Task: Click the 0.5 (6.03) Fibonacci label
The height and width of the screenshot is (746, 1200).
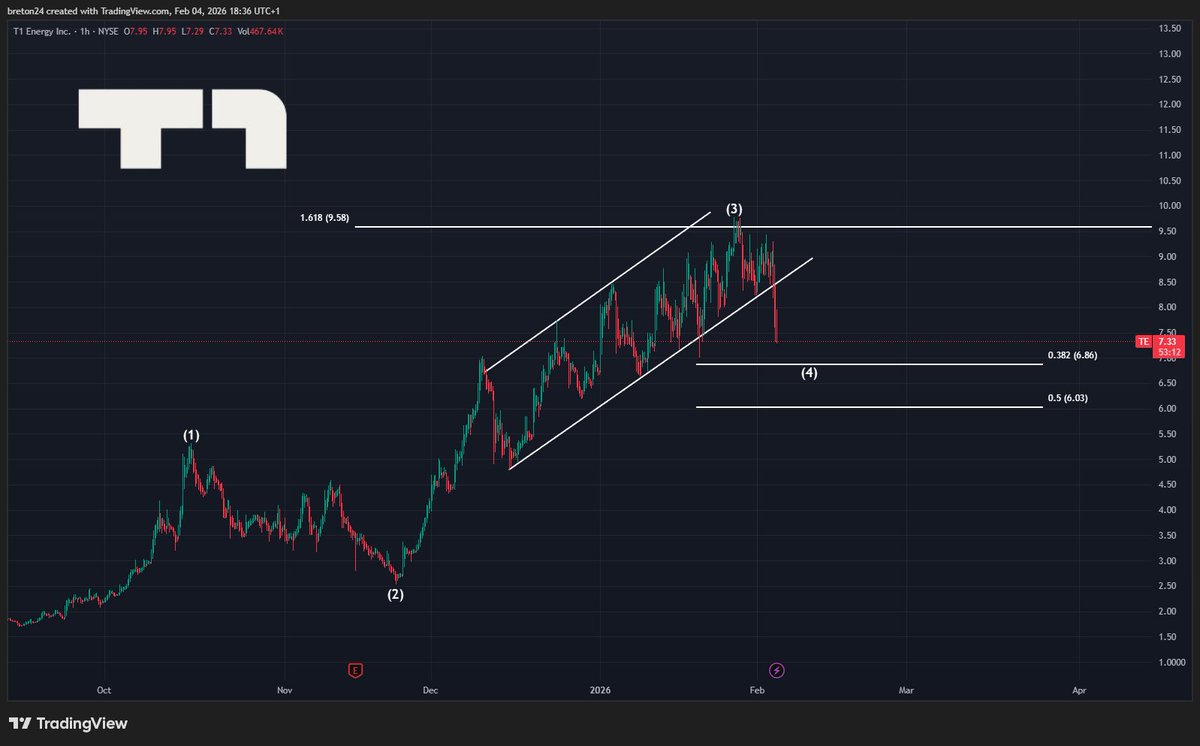Action: [x=1067, y=398]
